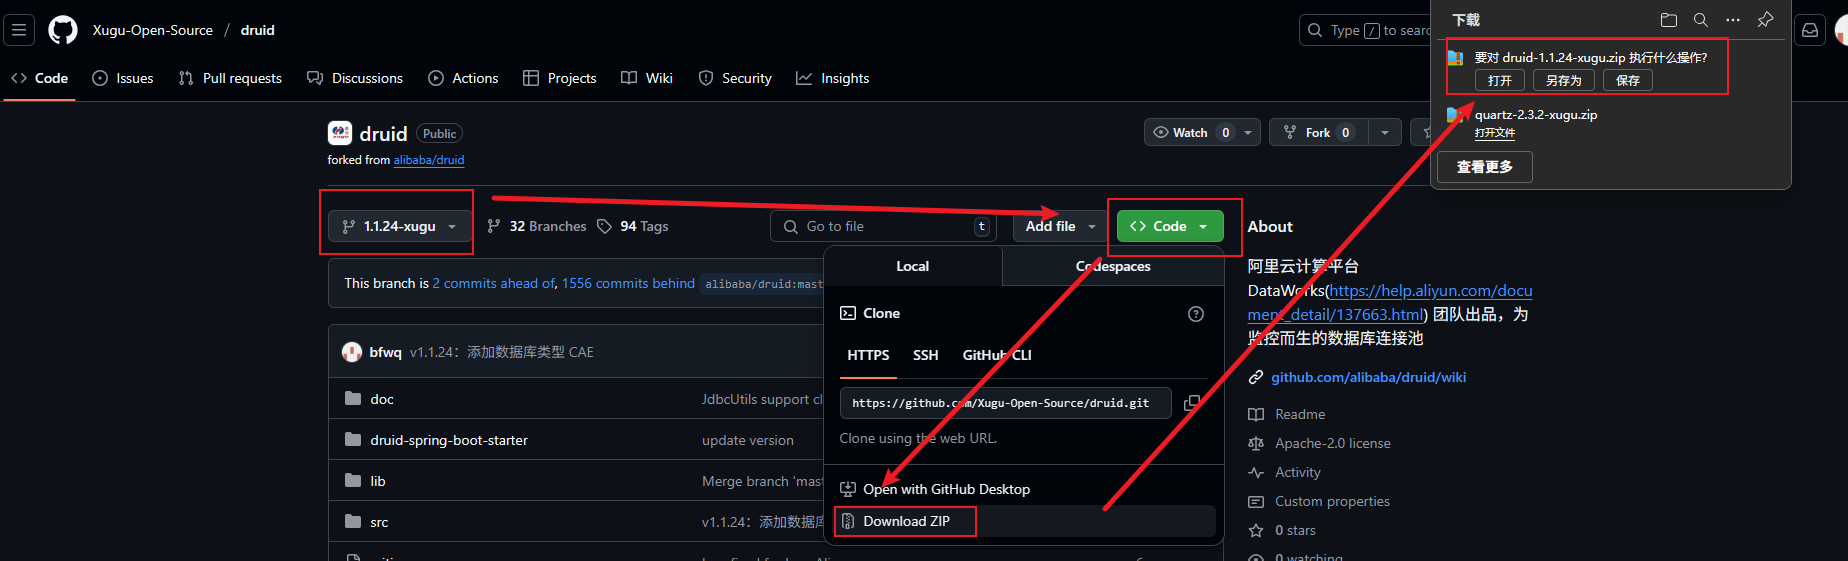The image size is (1848, 561).
Task: Copy the HTTPS clone URL
Action: tap(1191, 403)
